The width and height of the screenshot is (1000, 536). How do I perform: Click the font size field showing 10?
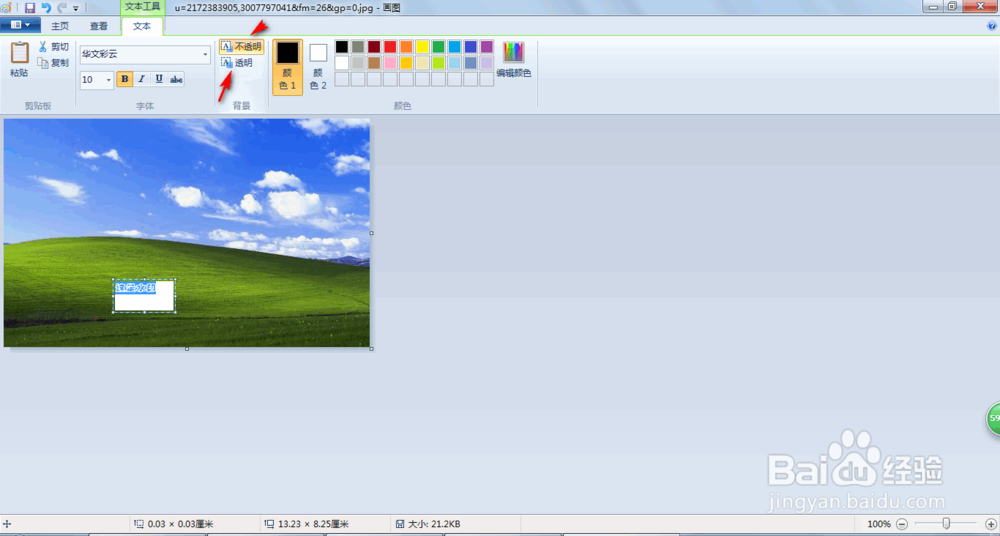coord(92,80)
